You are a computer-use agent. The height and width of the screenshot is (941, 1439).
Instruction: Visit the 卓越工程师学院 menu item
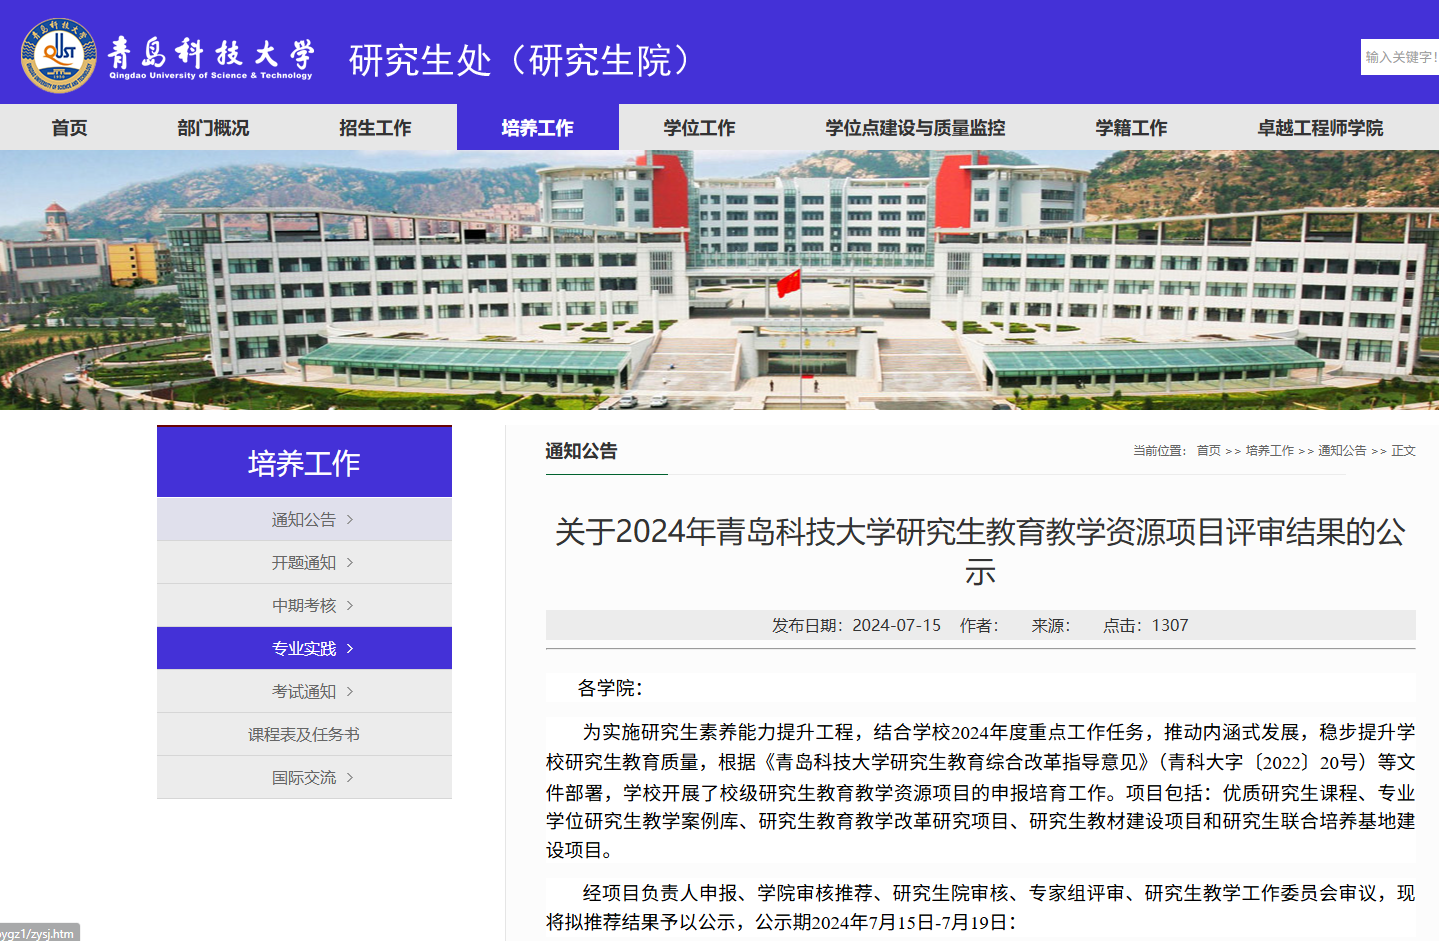click(x=1320, y=128)
